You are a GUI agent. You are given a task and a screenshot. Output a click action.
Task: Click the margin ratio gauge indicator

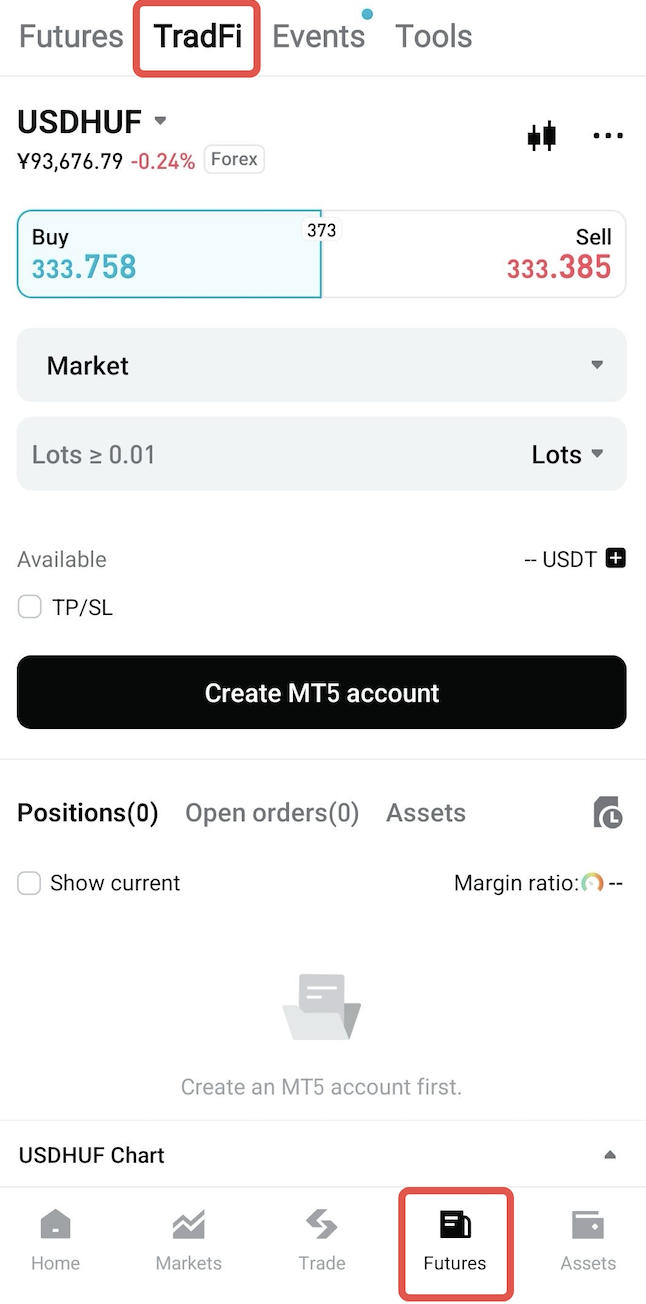[593, 883]
